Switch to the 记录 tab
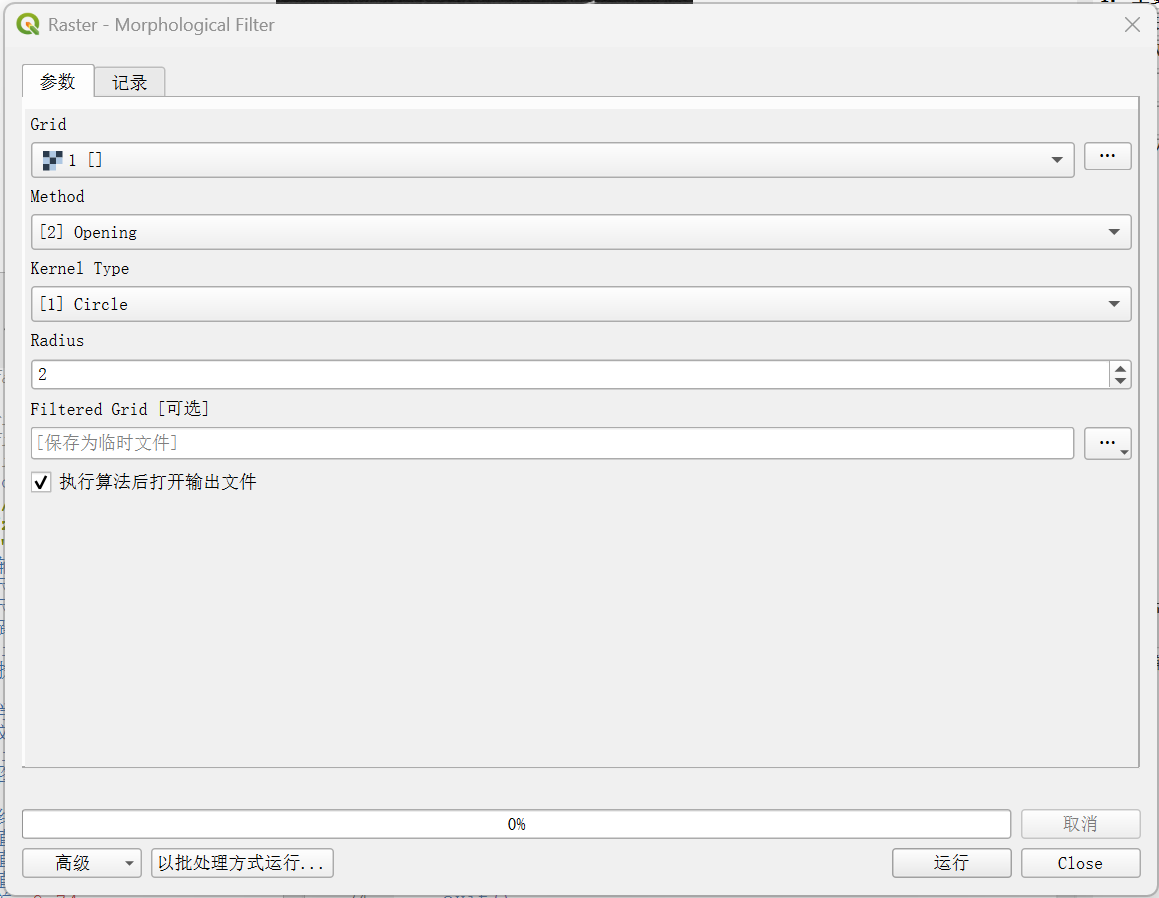1159x898 pixels. click(130, 83)
